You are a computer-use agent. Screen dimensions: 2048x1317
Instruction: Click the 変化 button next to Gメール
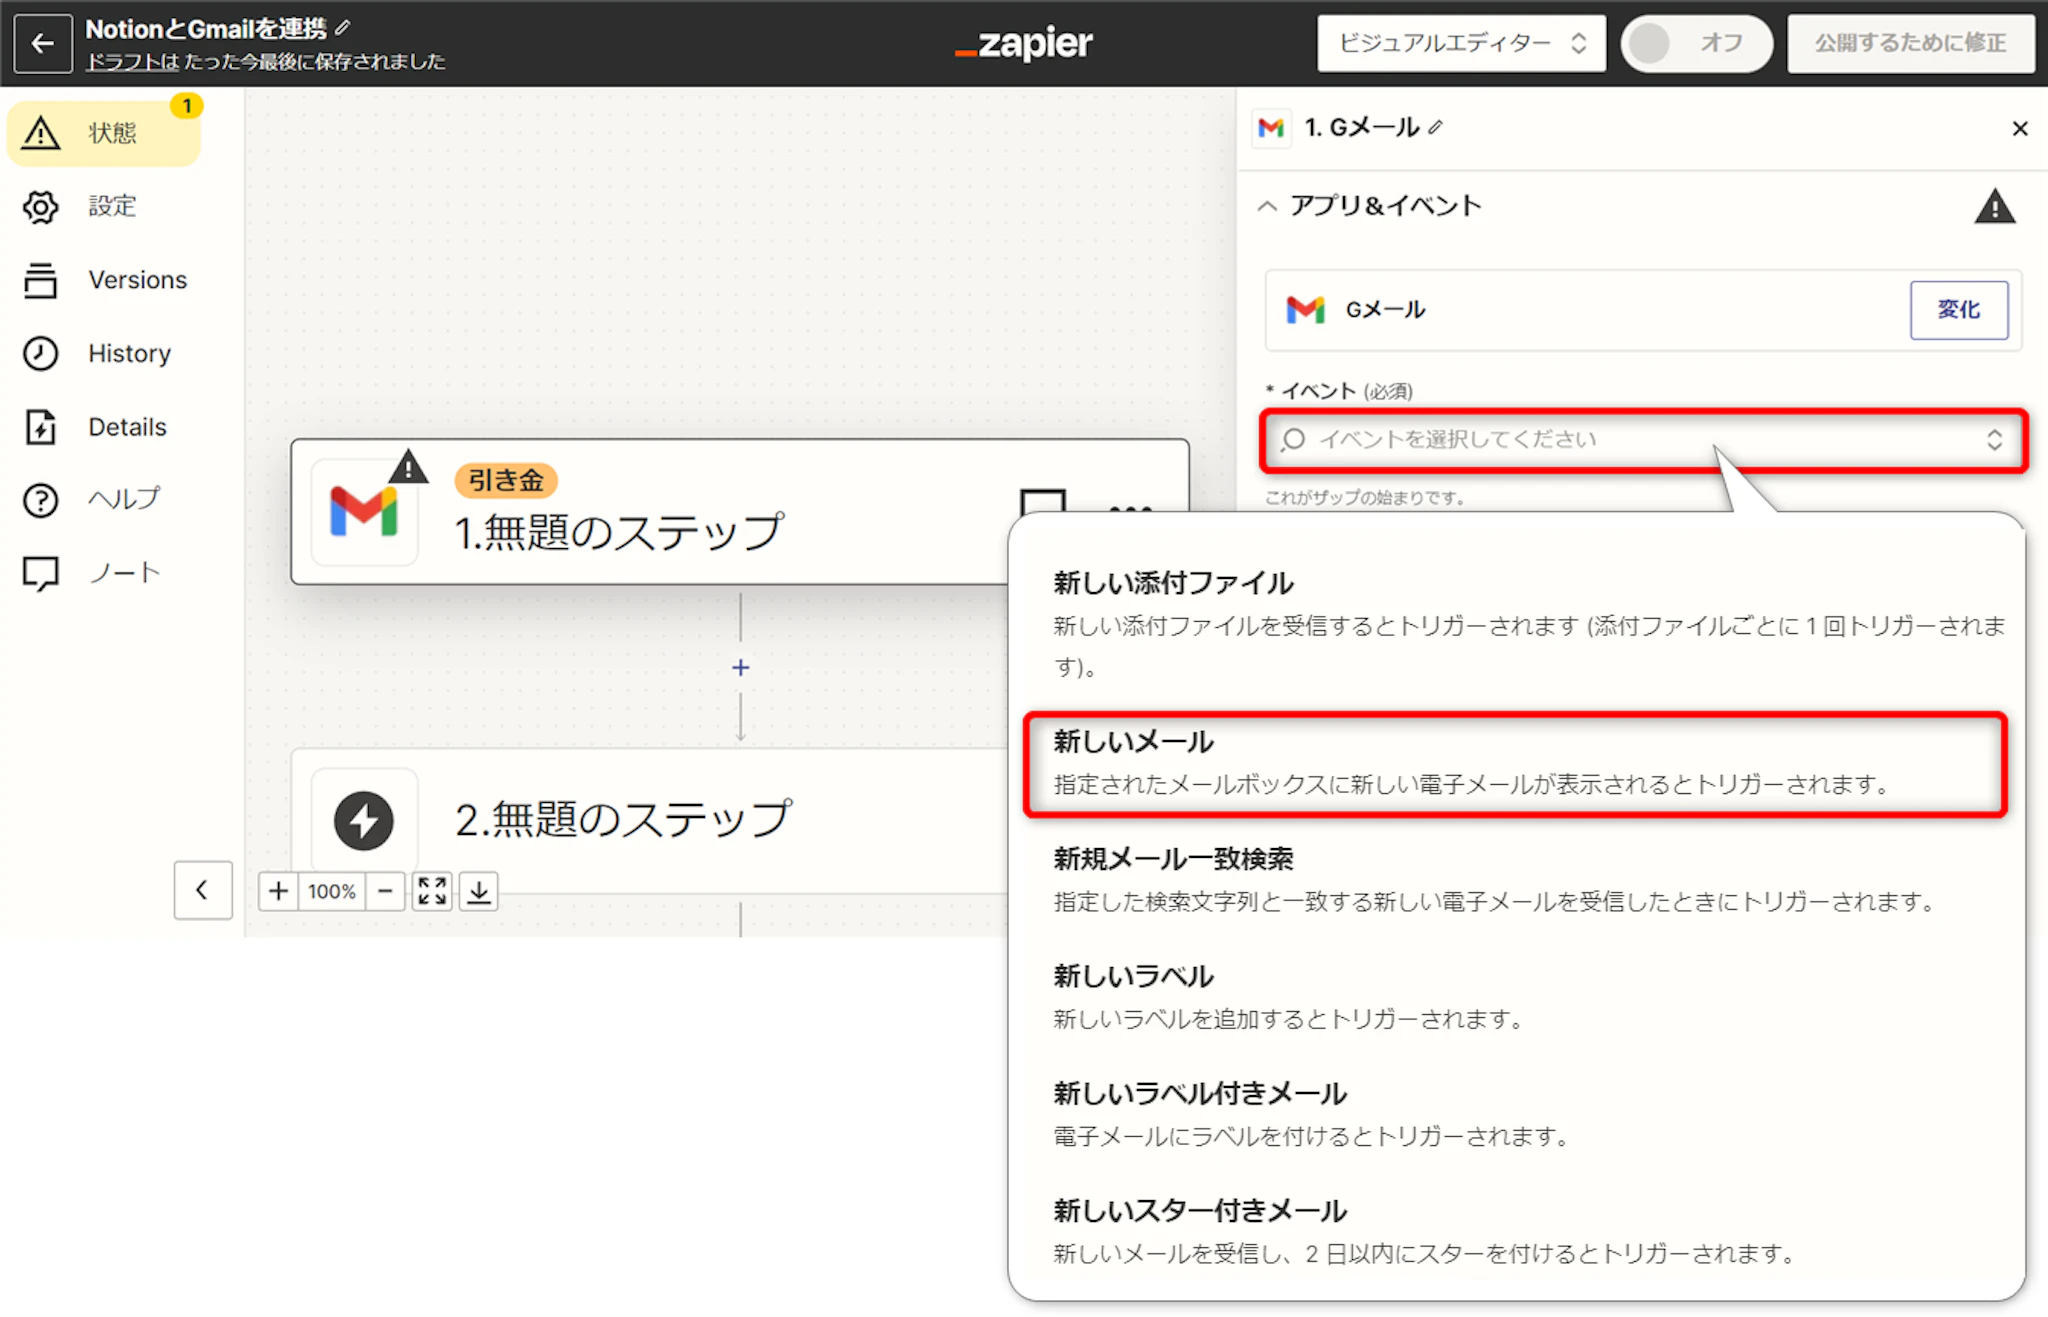[1957, 310]
